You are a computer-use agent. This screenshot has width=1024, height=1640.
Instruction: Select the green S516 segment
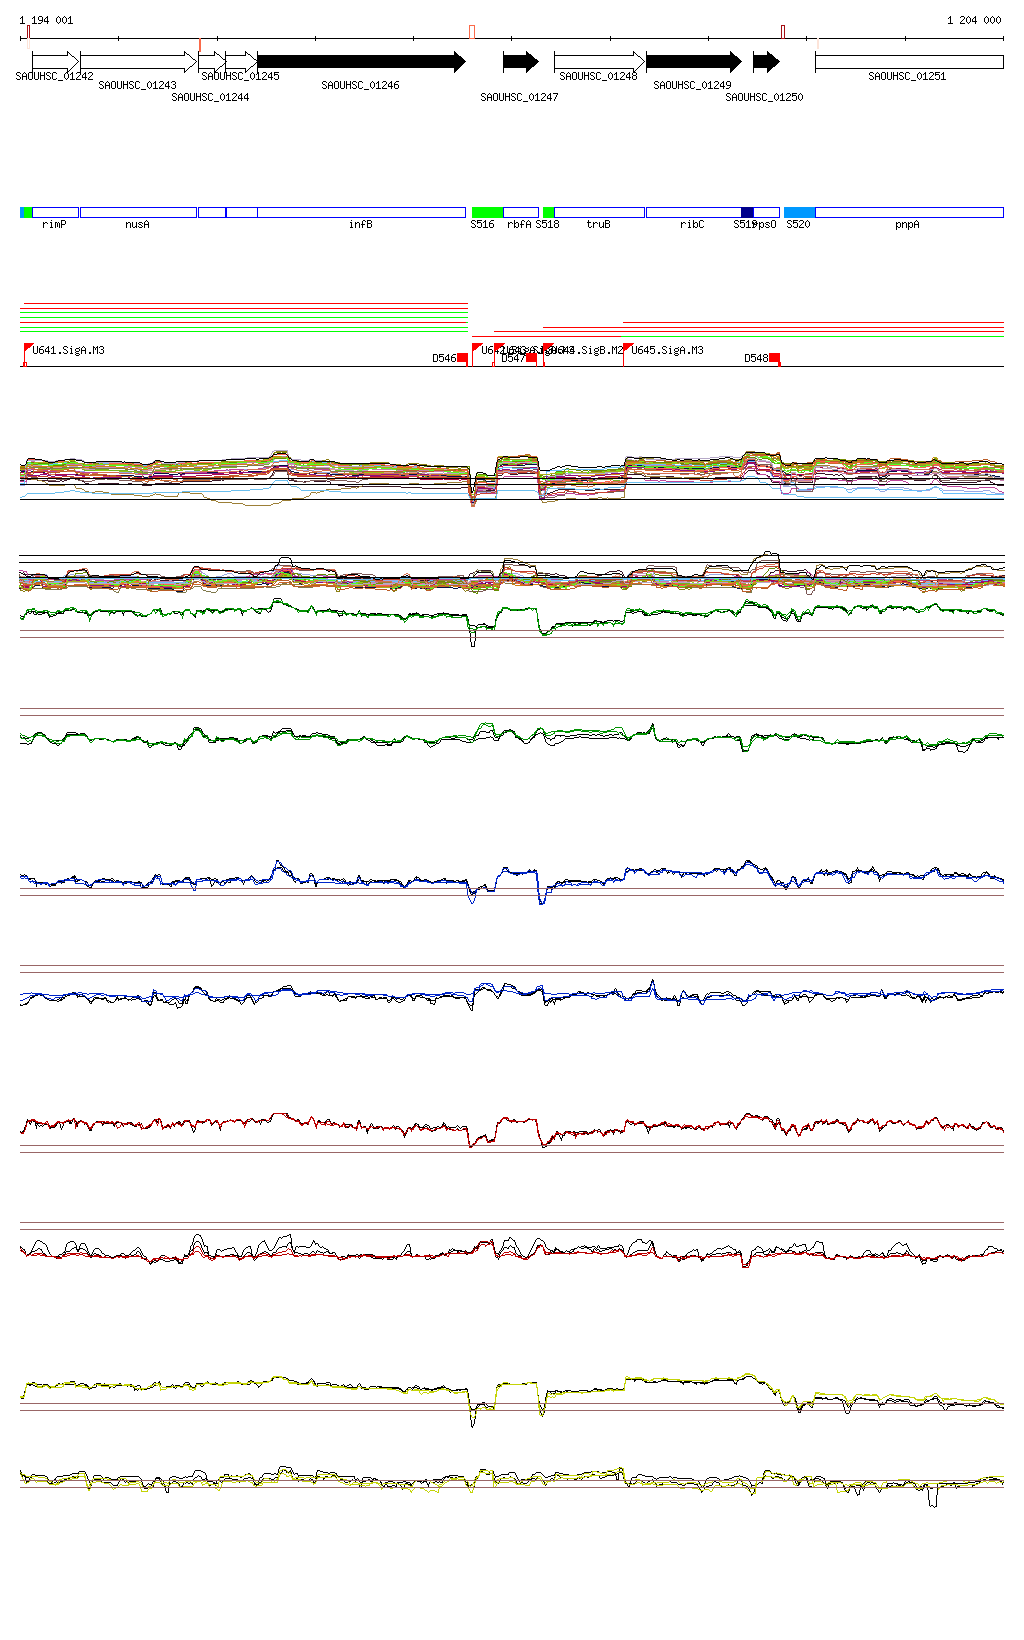click(x=487, y=212)
